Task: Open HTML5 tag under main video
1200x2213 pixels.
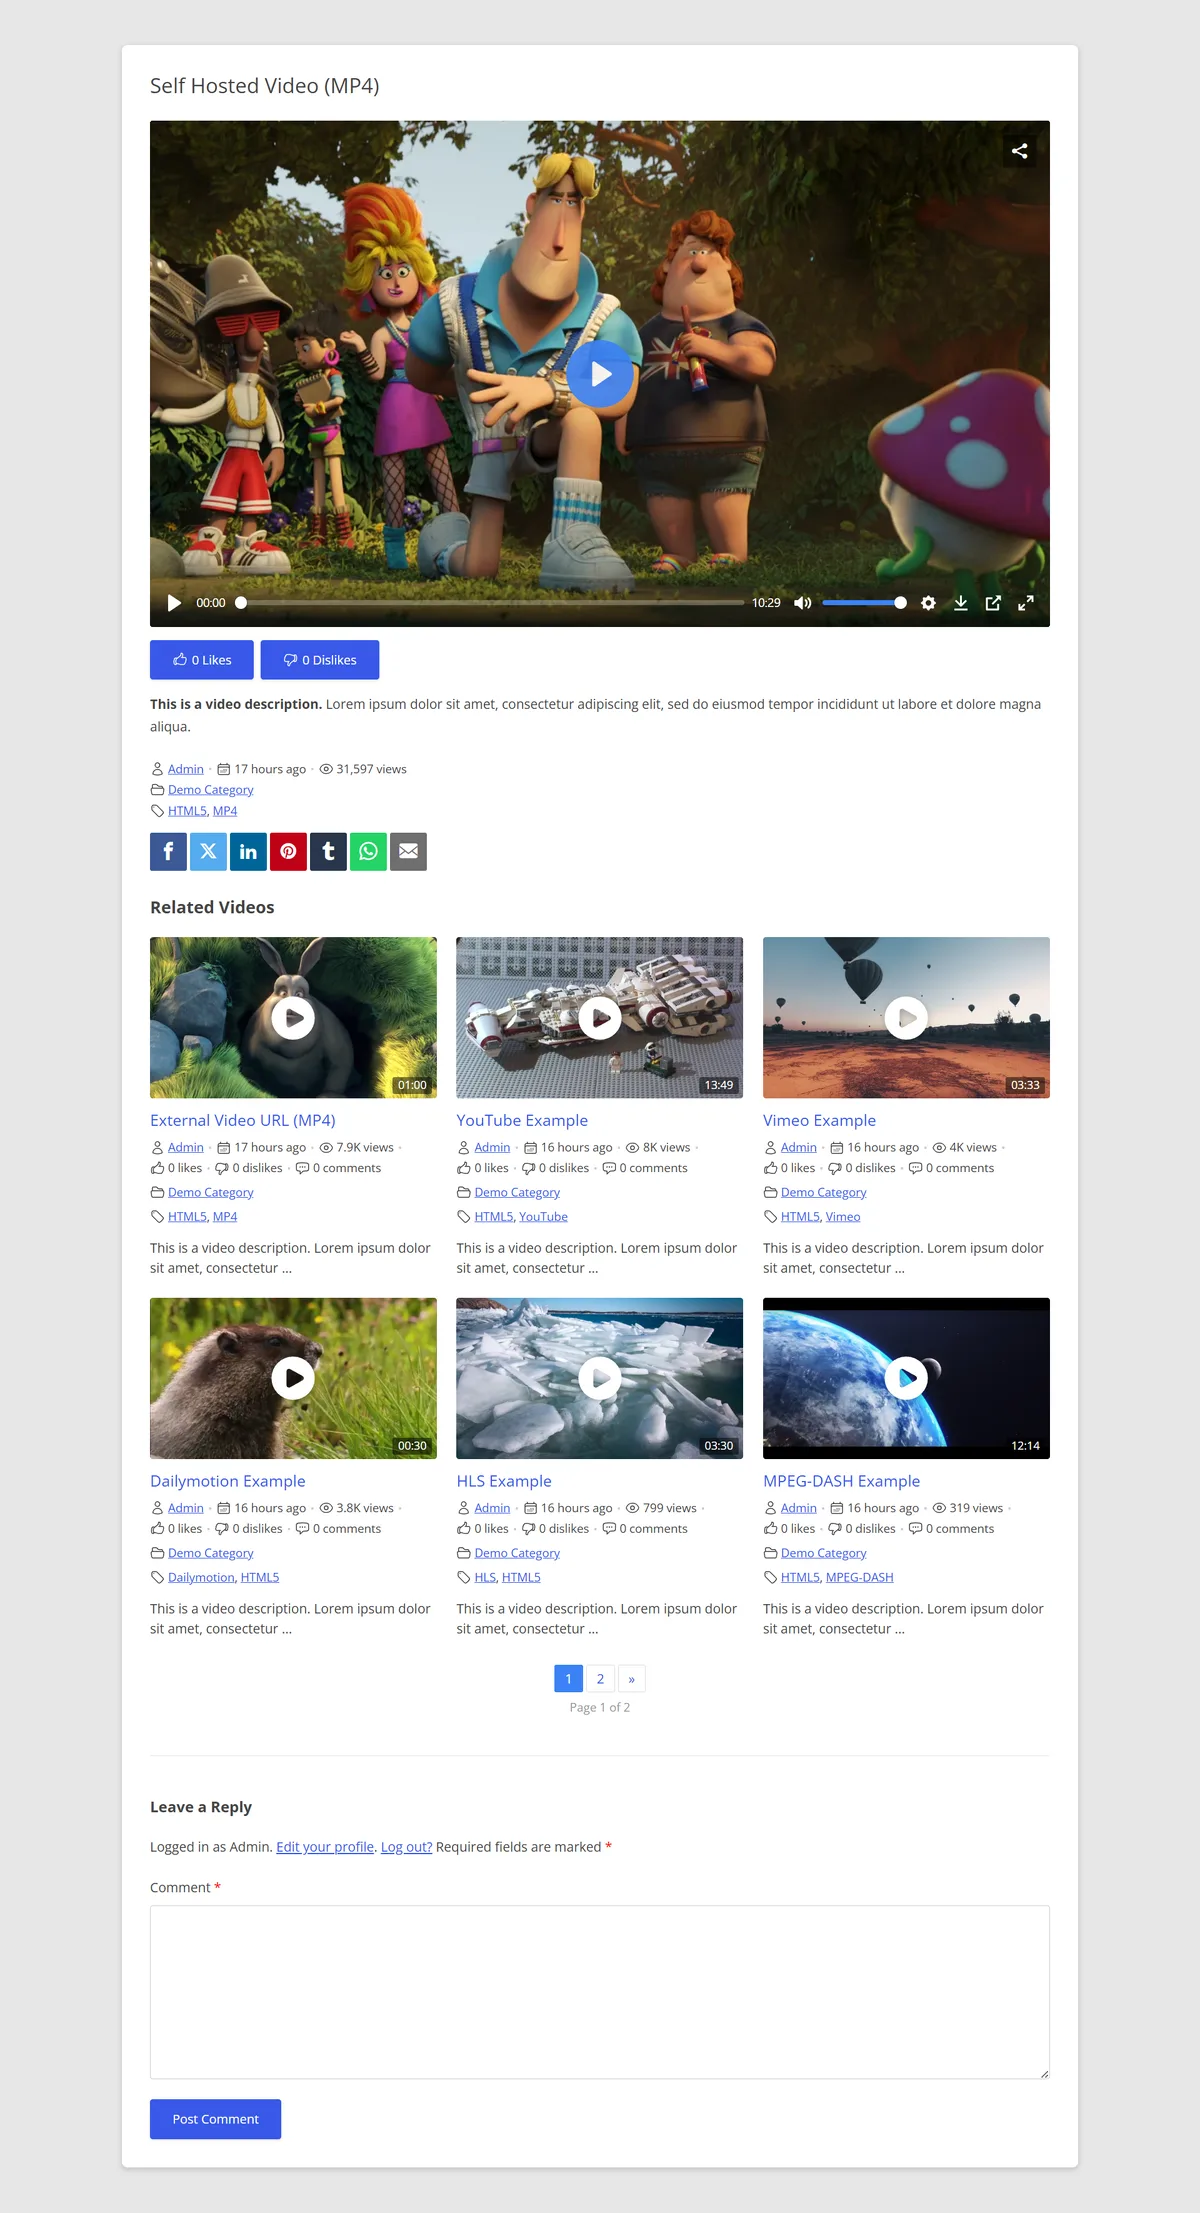Action: (x=187, y=811)
